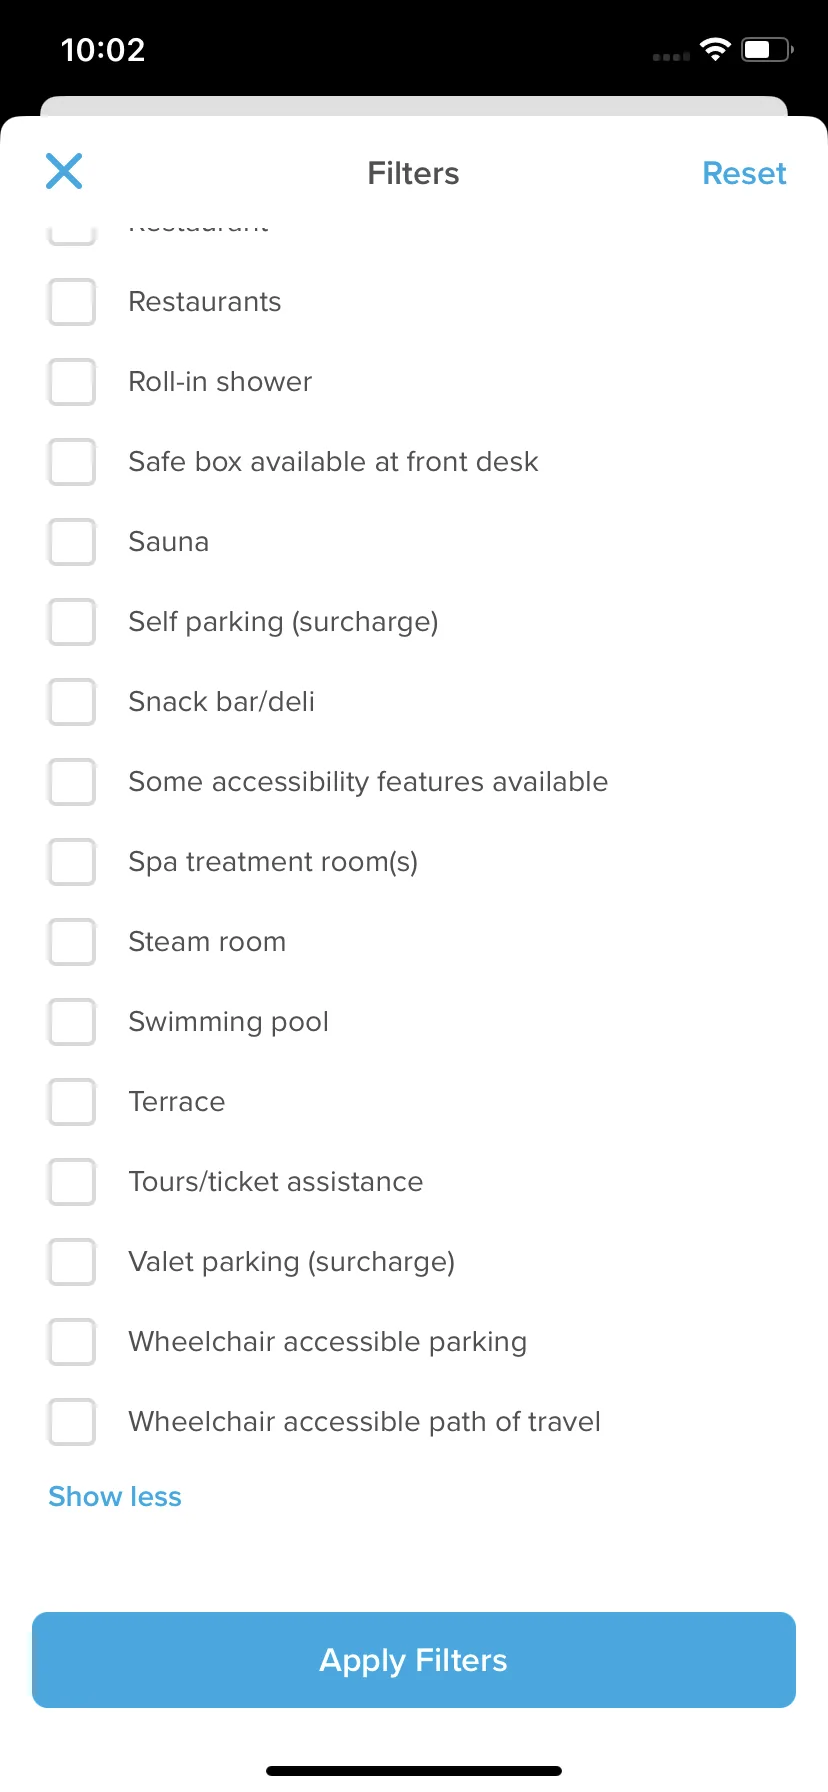Toggle Valet parking (surcharge) checkbox
The width and height of the screenshot is (828, 1792).
click(72, 1262)
